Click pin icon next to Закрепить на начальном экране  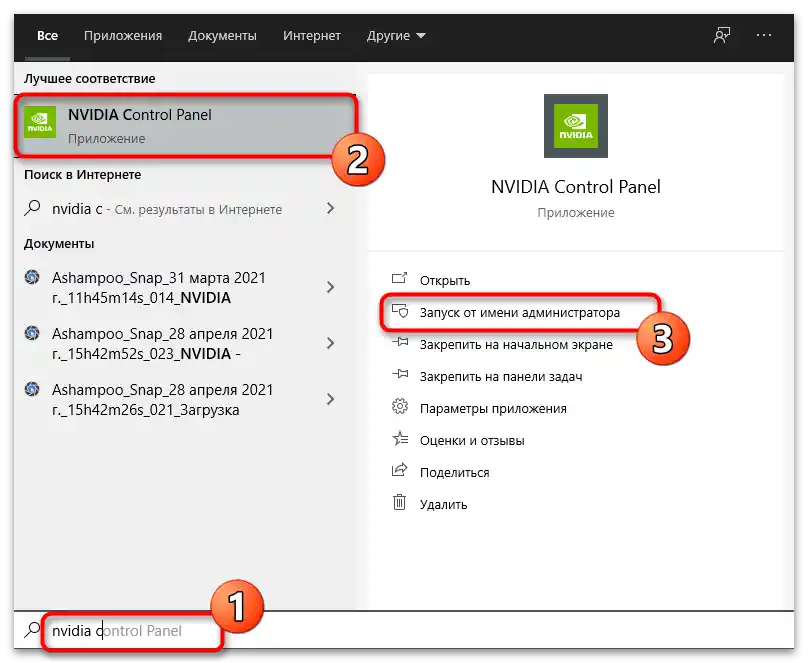[x=400, y=342]
